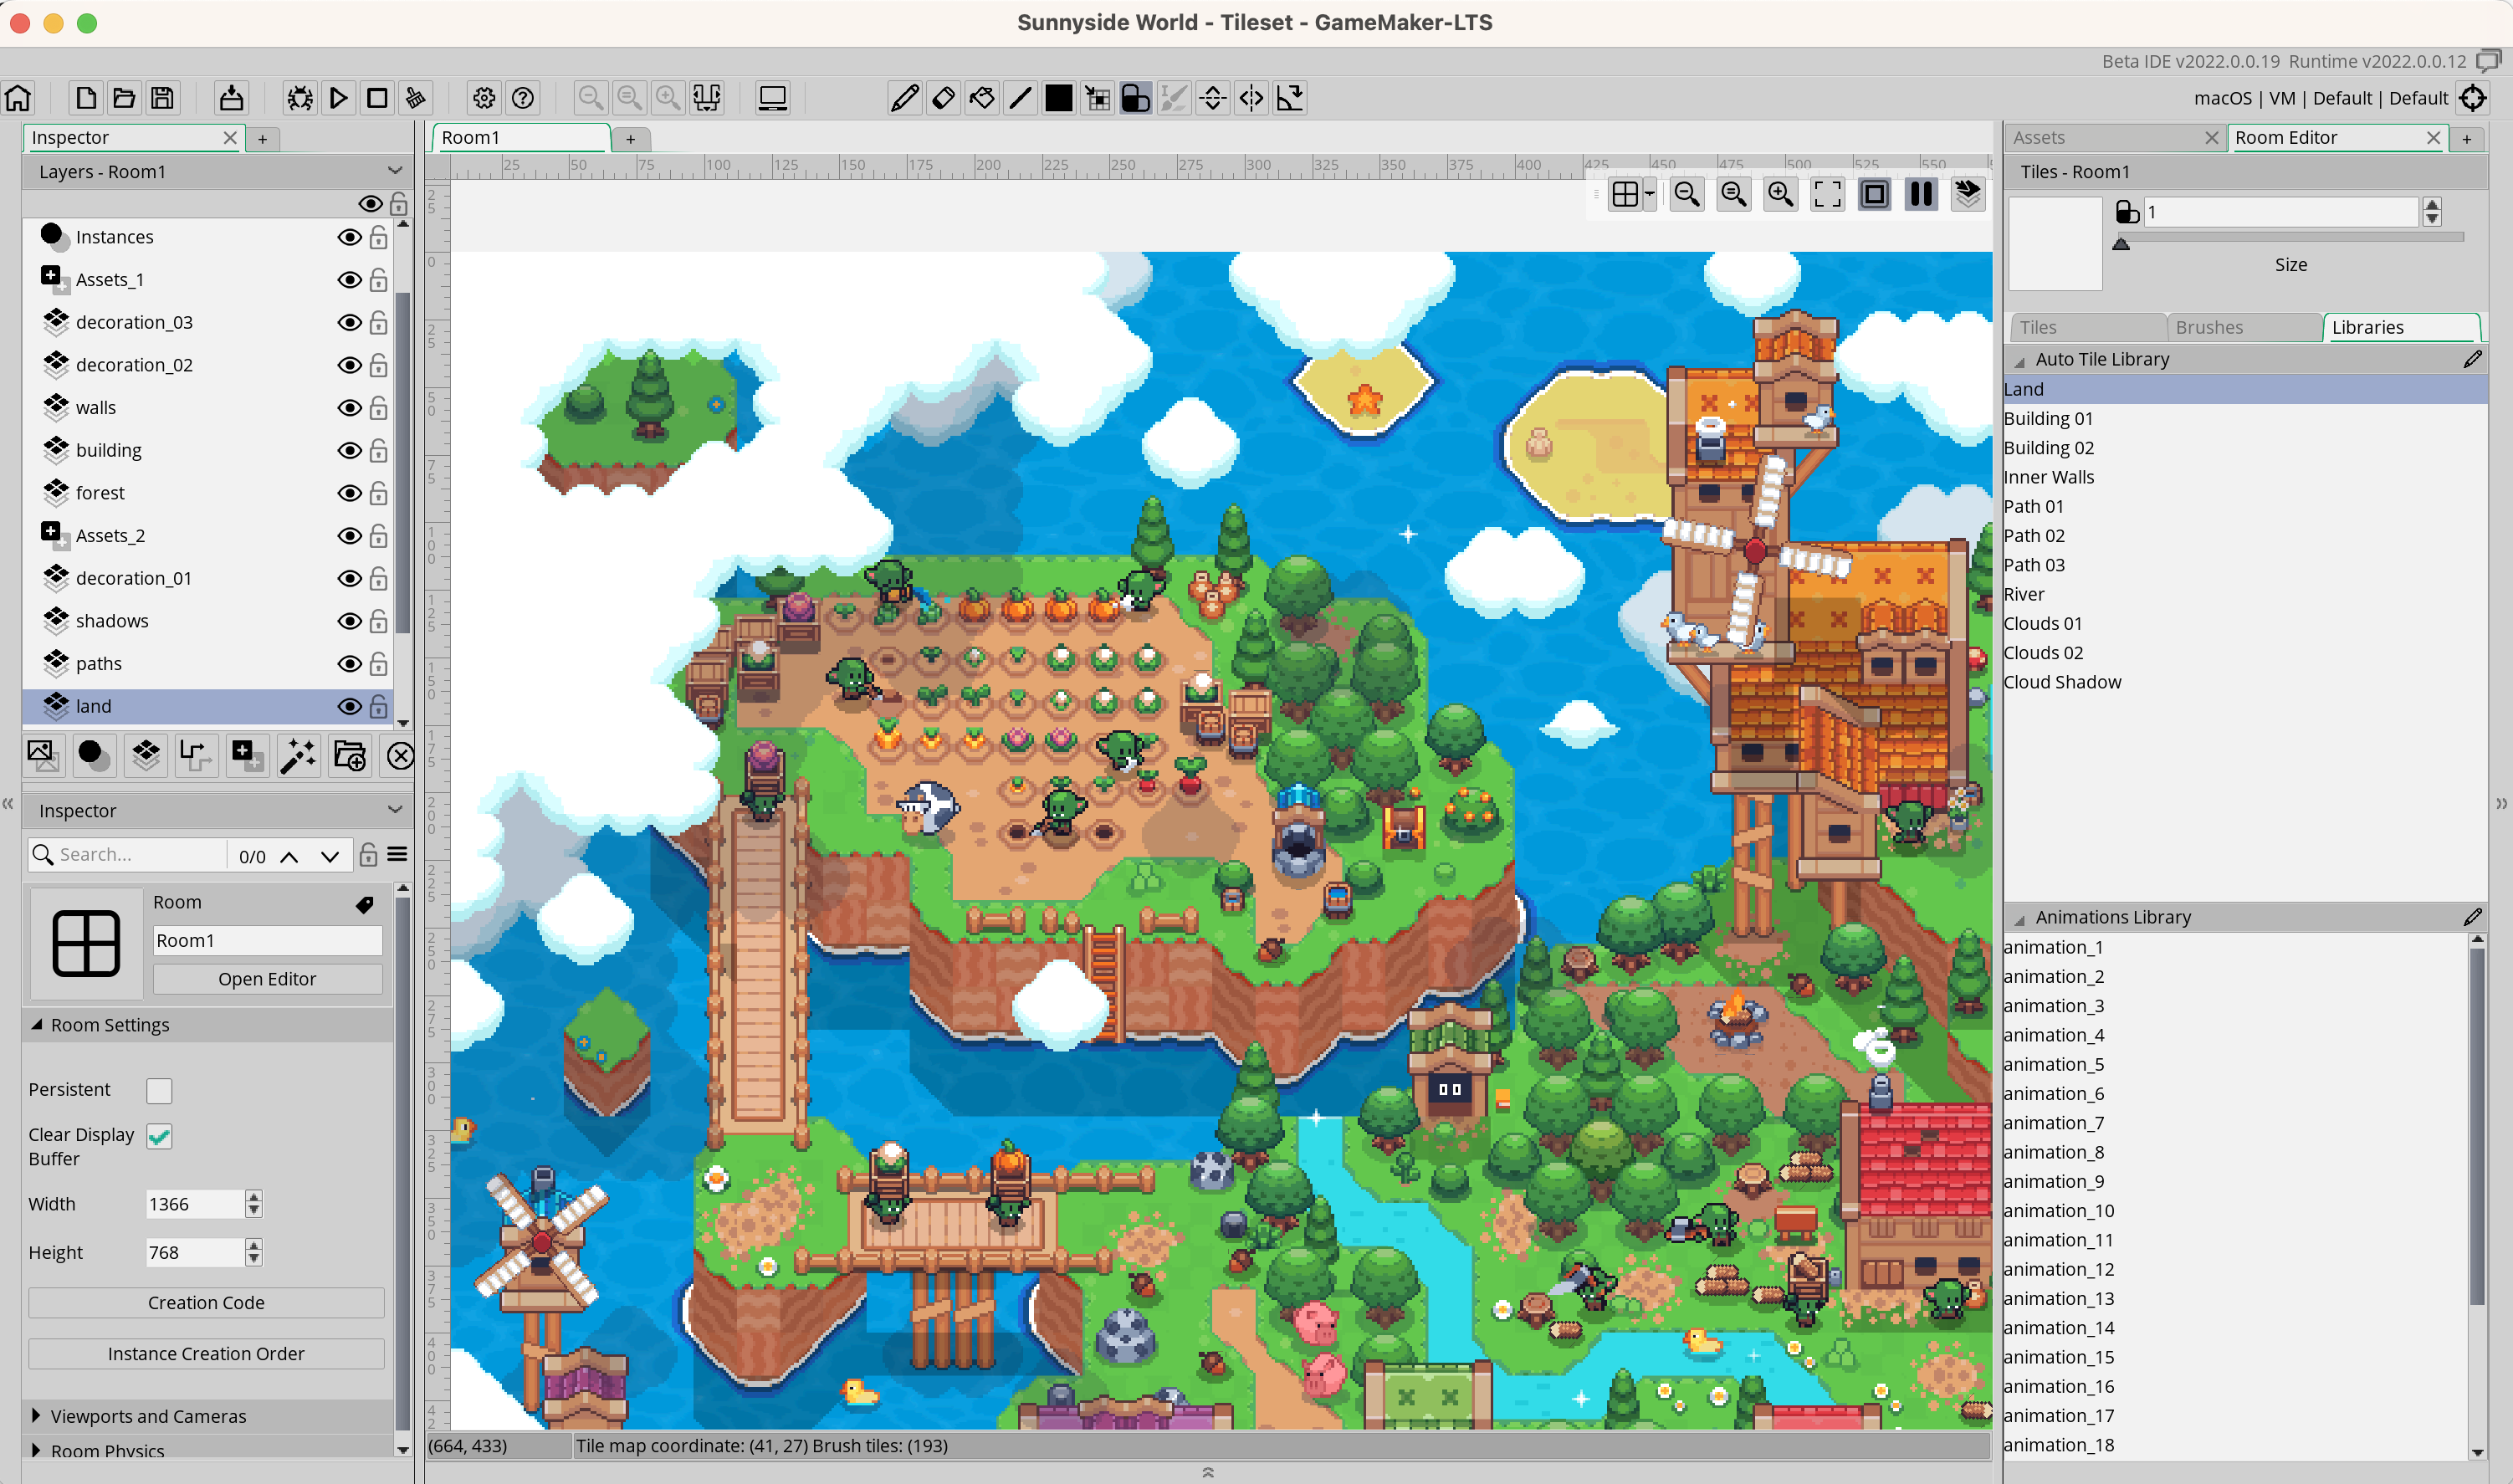Select the Libraries tab

point(2401,327)
